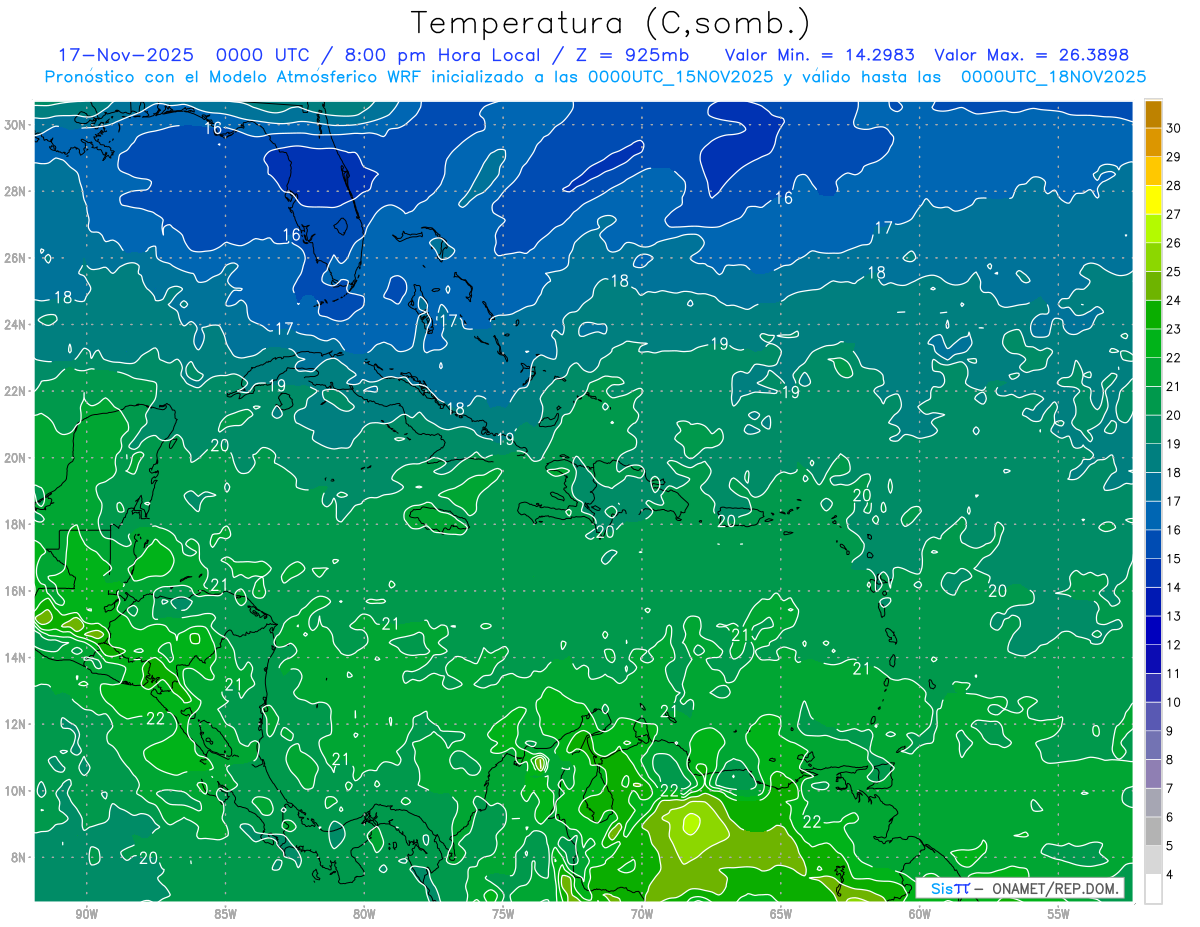
Task: Click the white swatch below legend label 4
Action: (x=1153, y=888)
